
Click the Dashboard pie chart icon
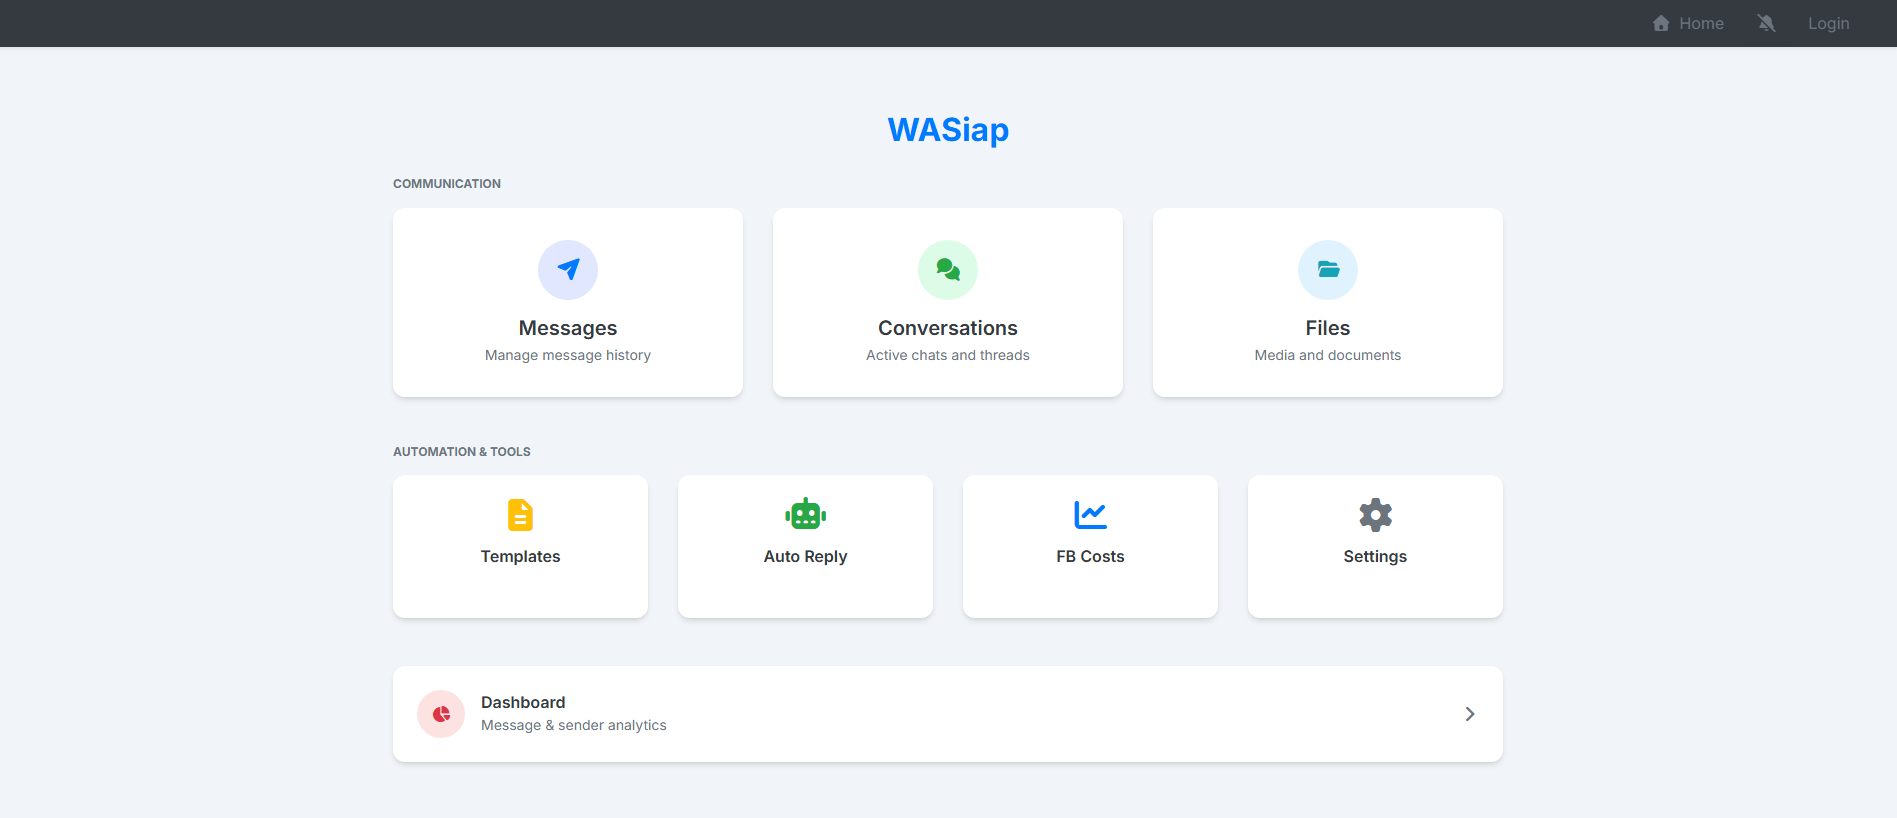[441, 714]
